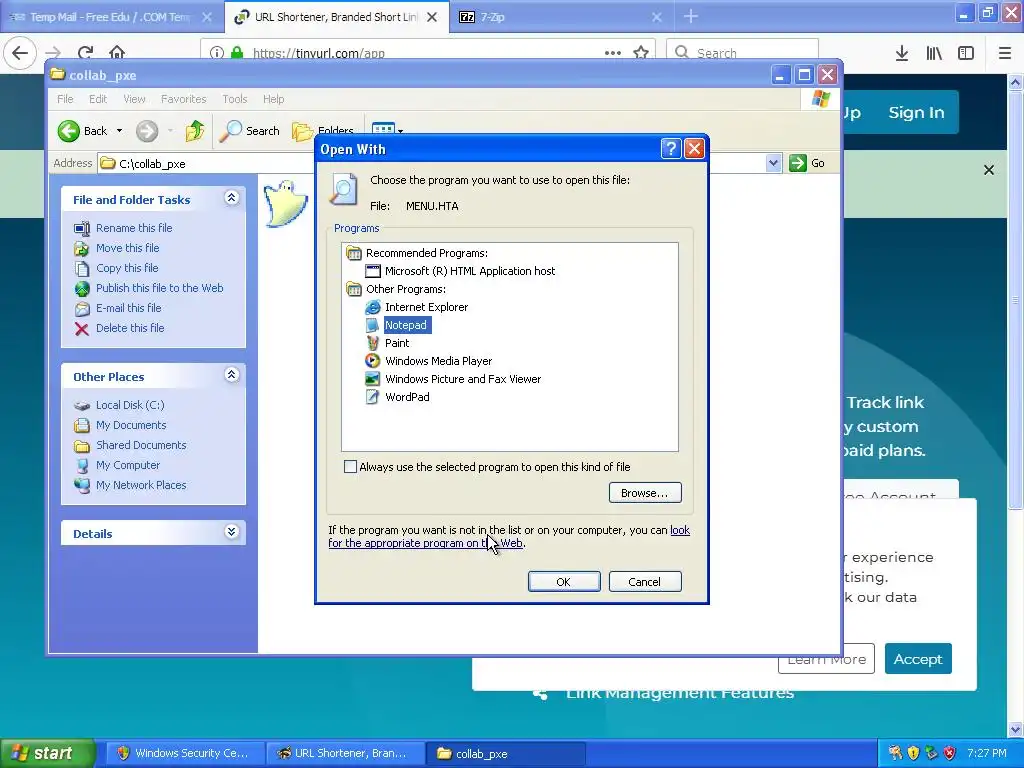The width and height of the screenshot is (1024, 768).
Task: Click Search in the Explorer toolbar
Action: tap(249, 131)
